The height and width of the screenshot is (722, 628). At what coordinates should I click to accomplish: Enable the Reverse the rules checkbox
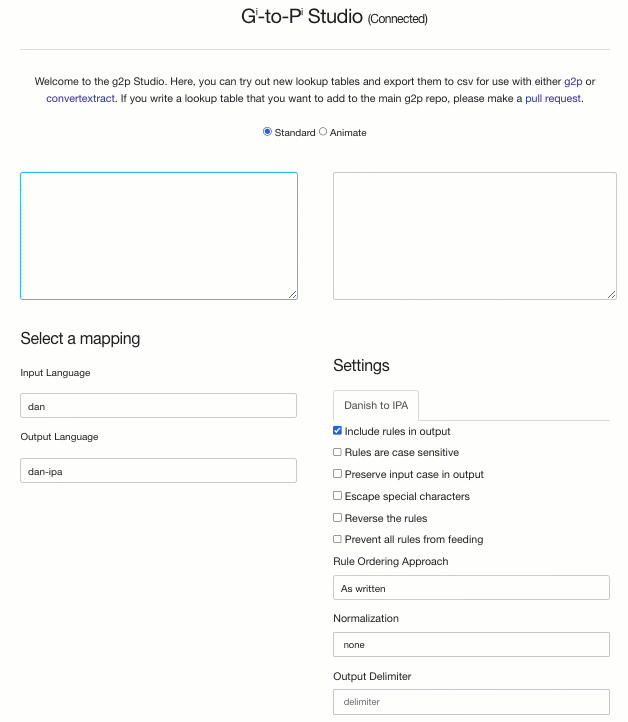pyautogui.click(x=338, y=518)
